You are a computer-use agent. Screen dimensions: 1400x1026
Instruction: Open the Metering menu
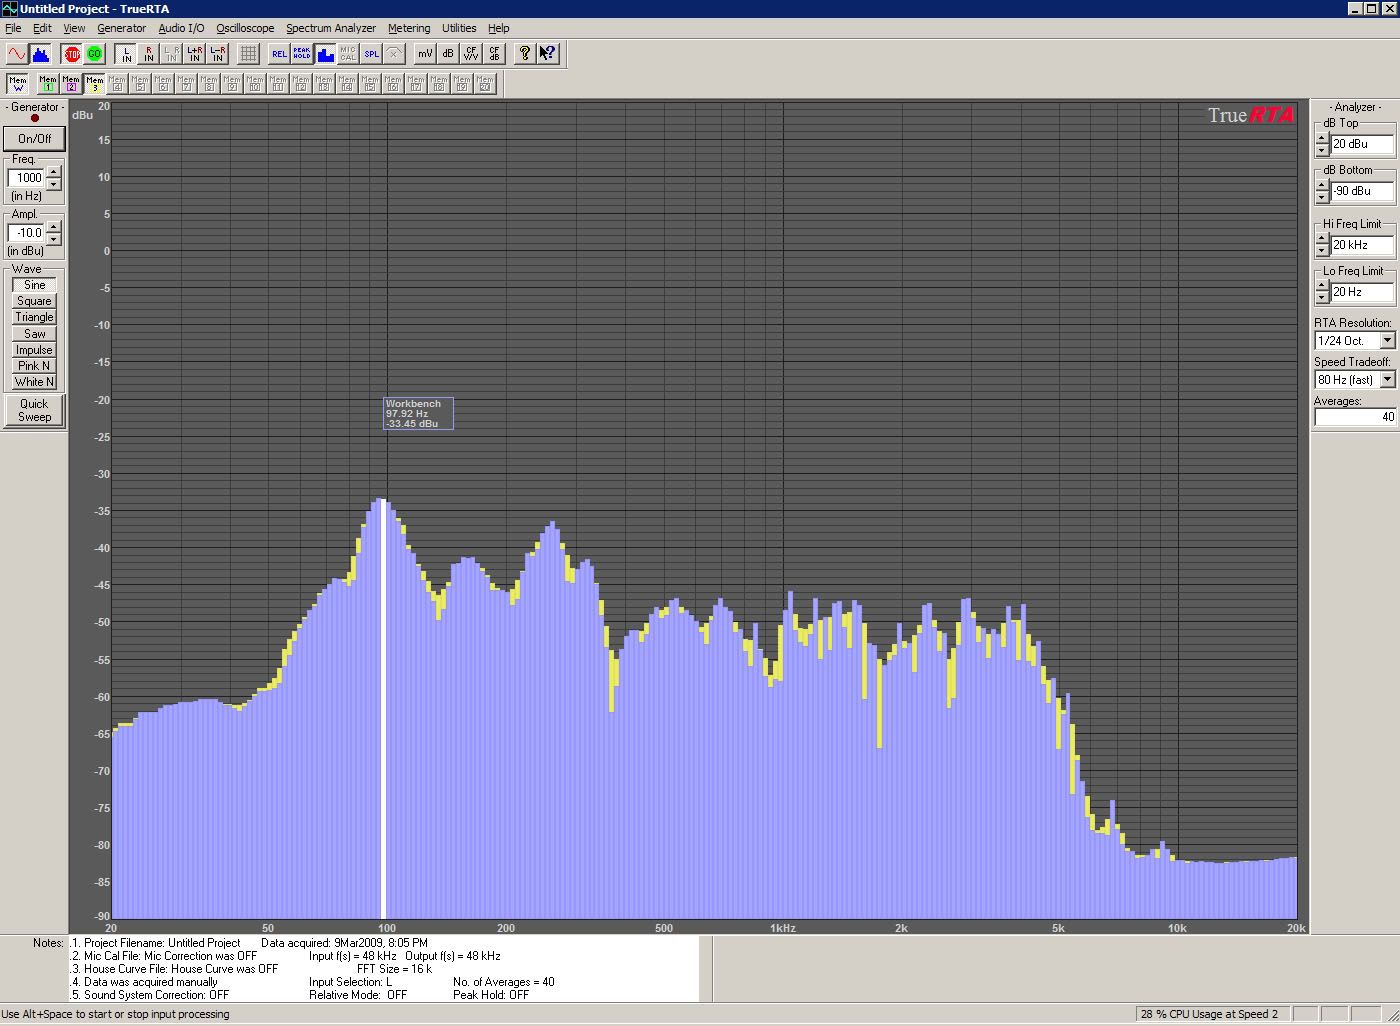coord(409,28)
